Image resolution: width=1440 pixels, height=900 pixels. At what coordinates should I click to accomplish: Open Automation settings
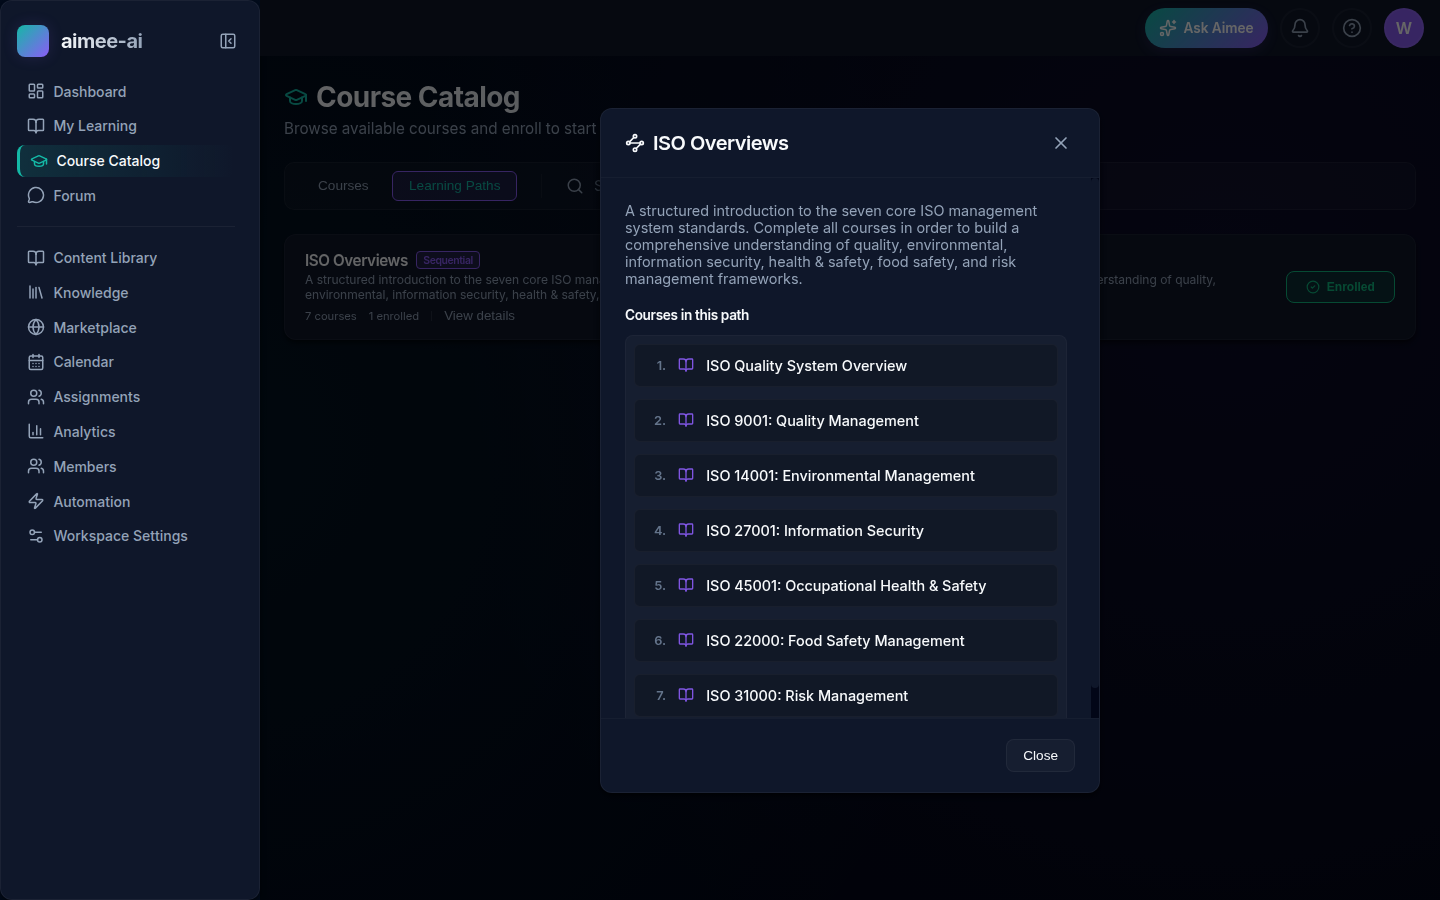[x=127, y=502]
